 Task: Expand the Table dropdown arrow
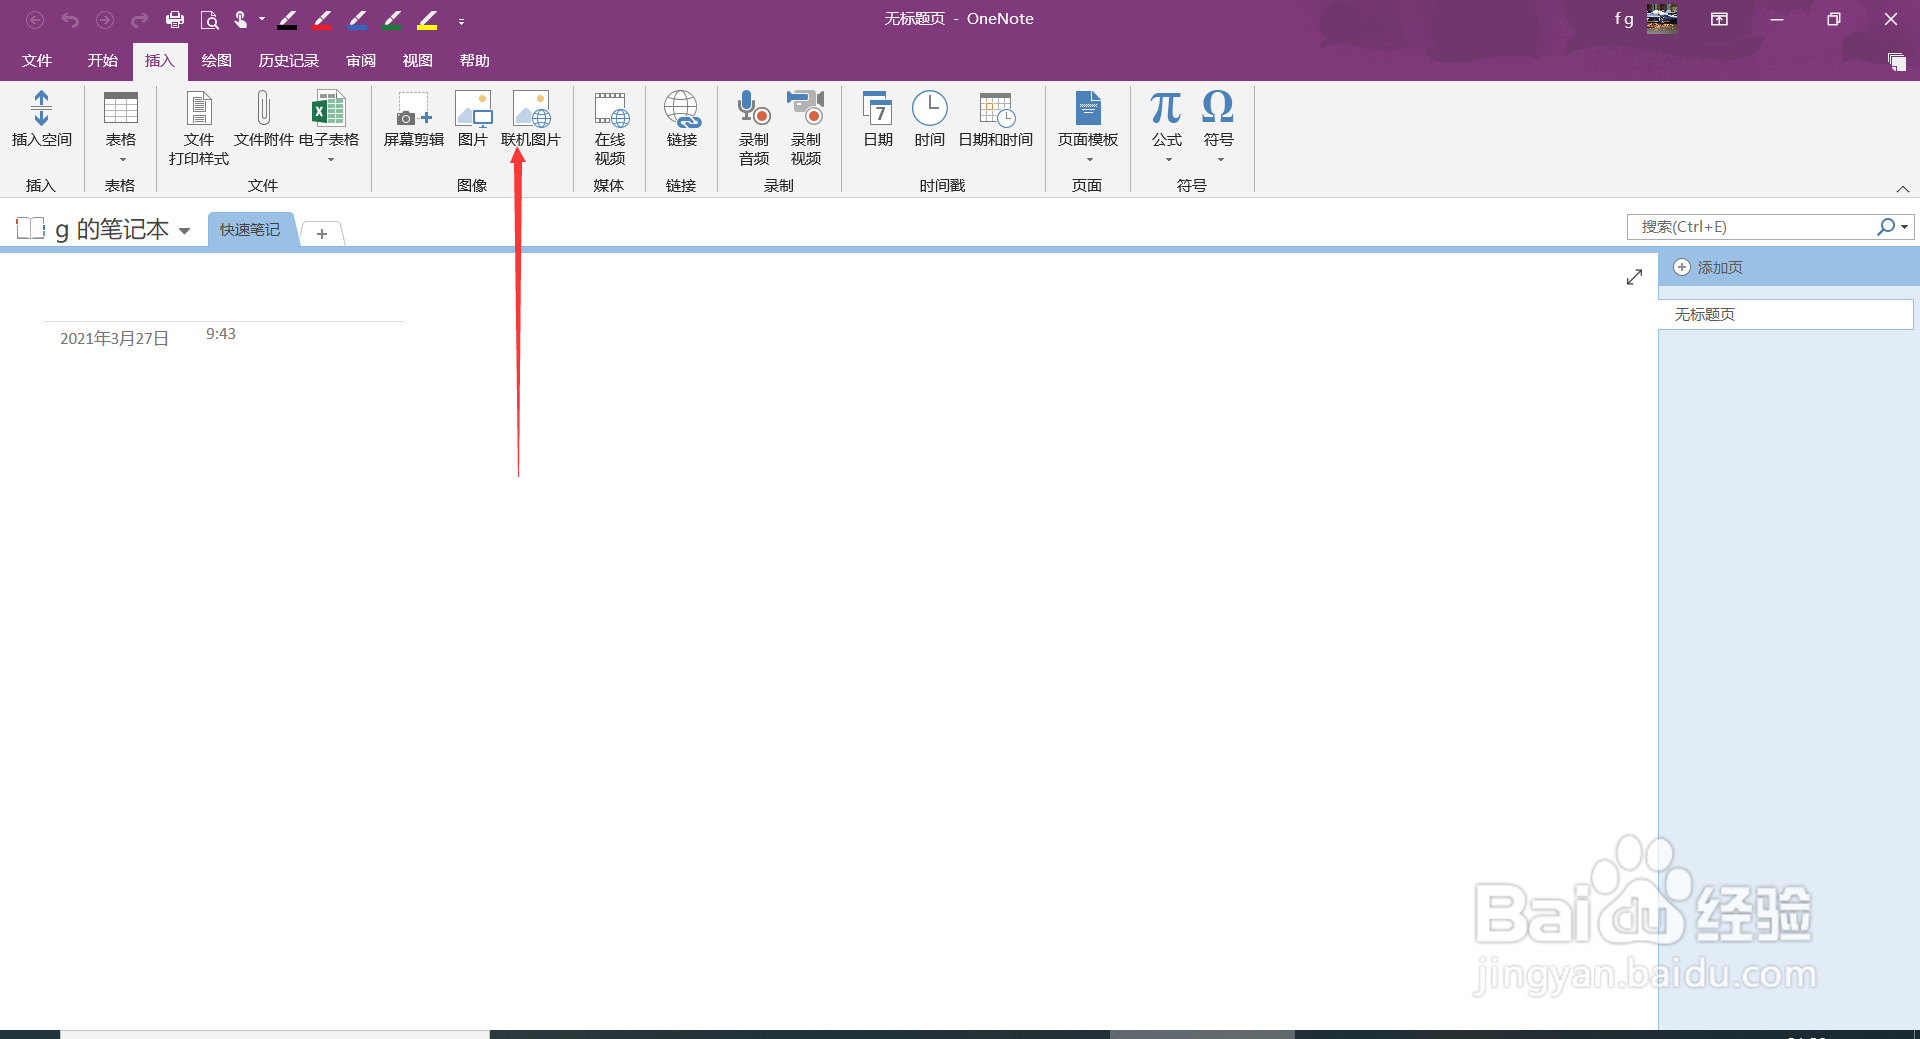coord(123,160)
